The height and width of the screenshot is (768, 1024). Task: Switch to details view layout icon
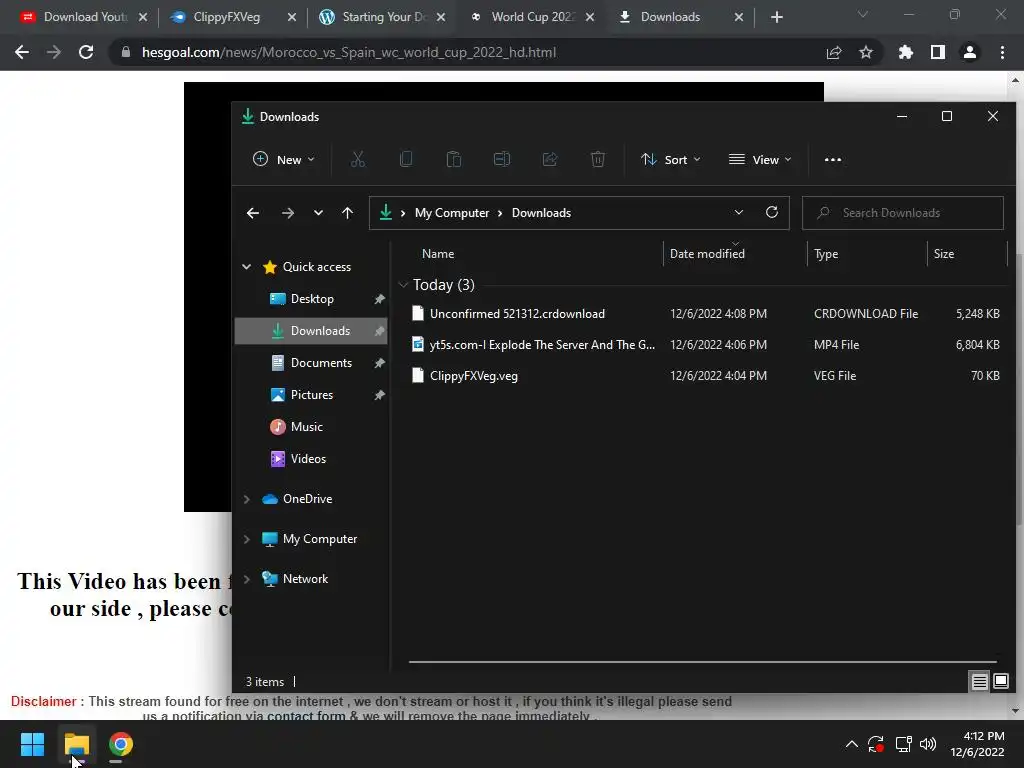(980, 682)
